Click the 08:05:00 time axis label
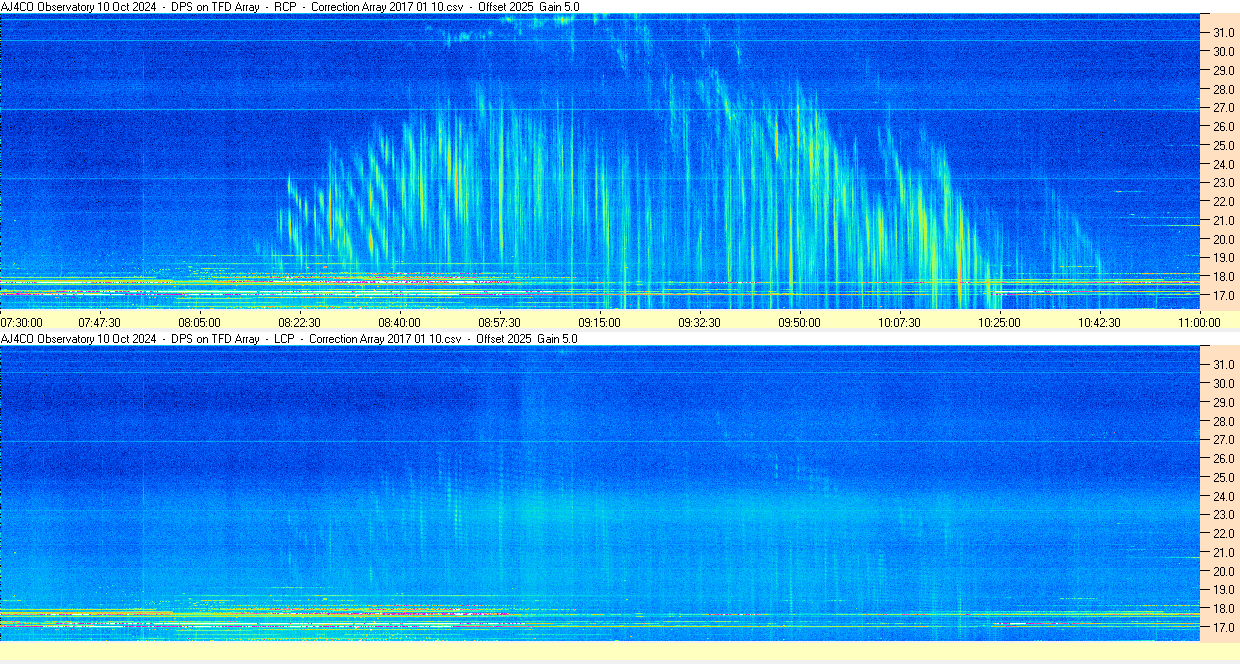The width and height of the screenshot is (1240, 664). [199, 323]
